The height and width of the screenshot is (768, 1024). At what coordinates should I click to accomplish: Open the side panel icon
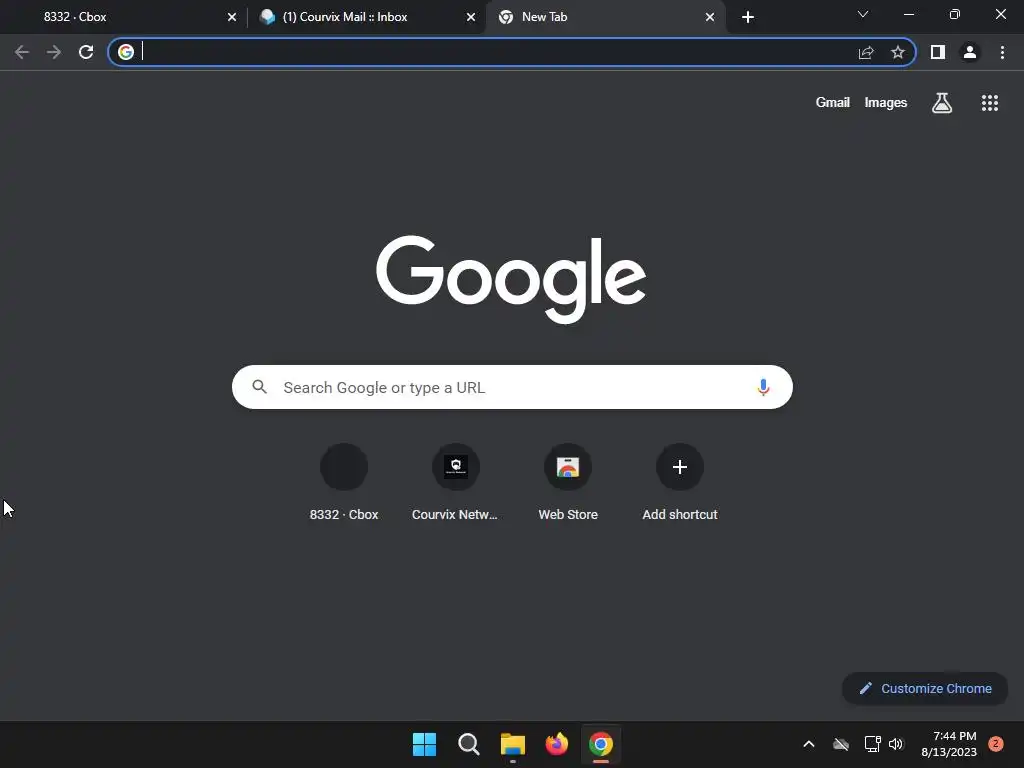pyautogui.click(x=938, y=52)
